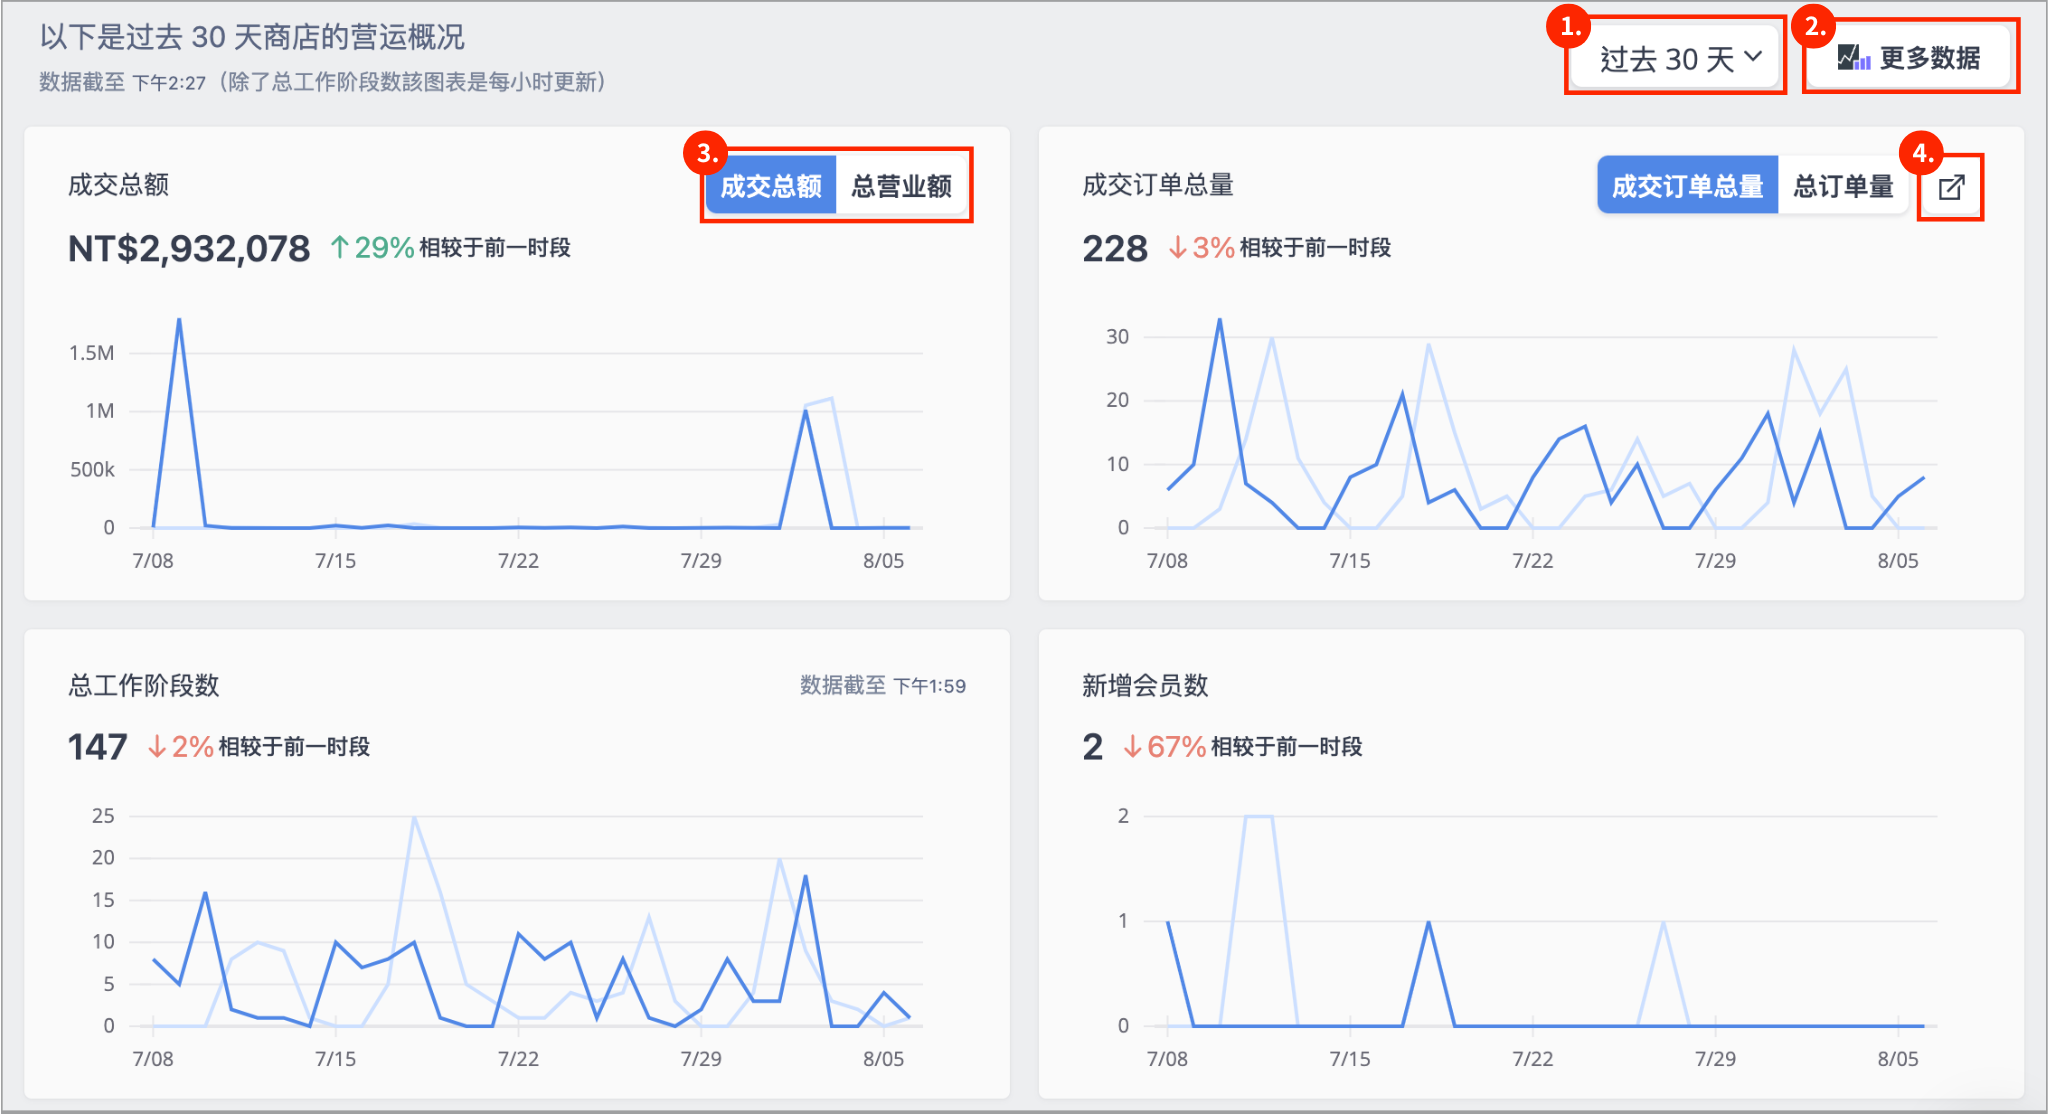This screenshot has width=2048, height=1114.
Task: Click the 新增会员数 card title
Action: tap(1145, 685)
